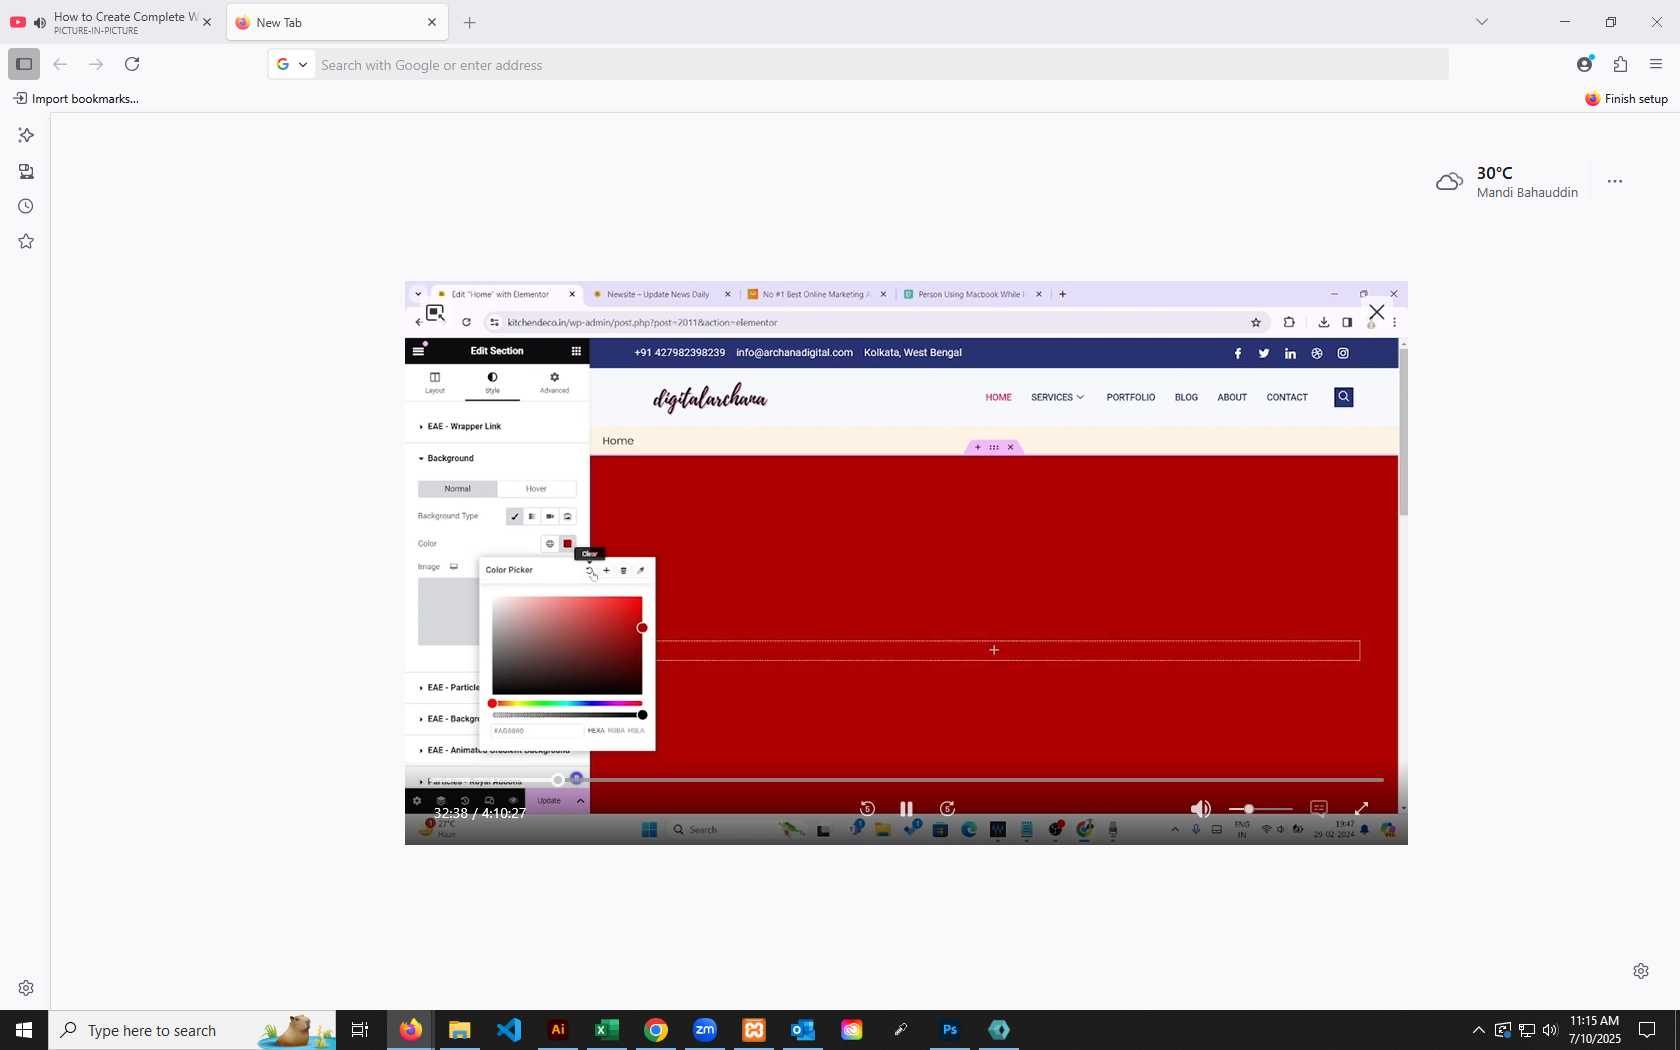Close the New Tab tab
Viewport: 1680px width, 1050px height.
(x=432, y=22)
